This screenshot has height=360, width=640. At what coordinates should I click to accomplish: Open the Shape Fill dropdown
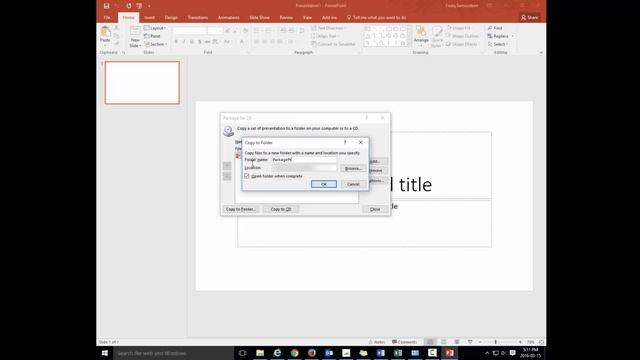coord(459,28)
